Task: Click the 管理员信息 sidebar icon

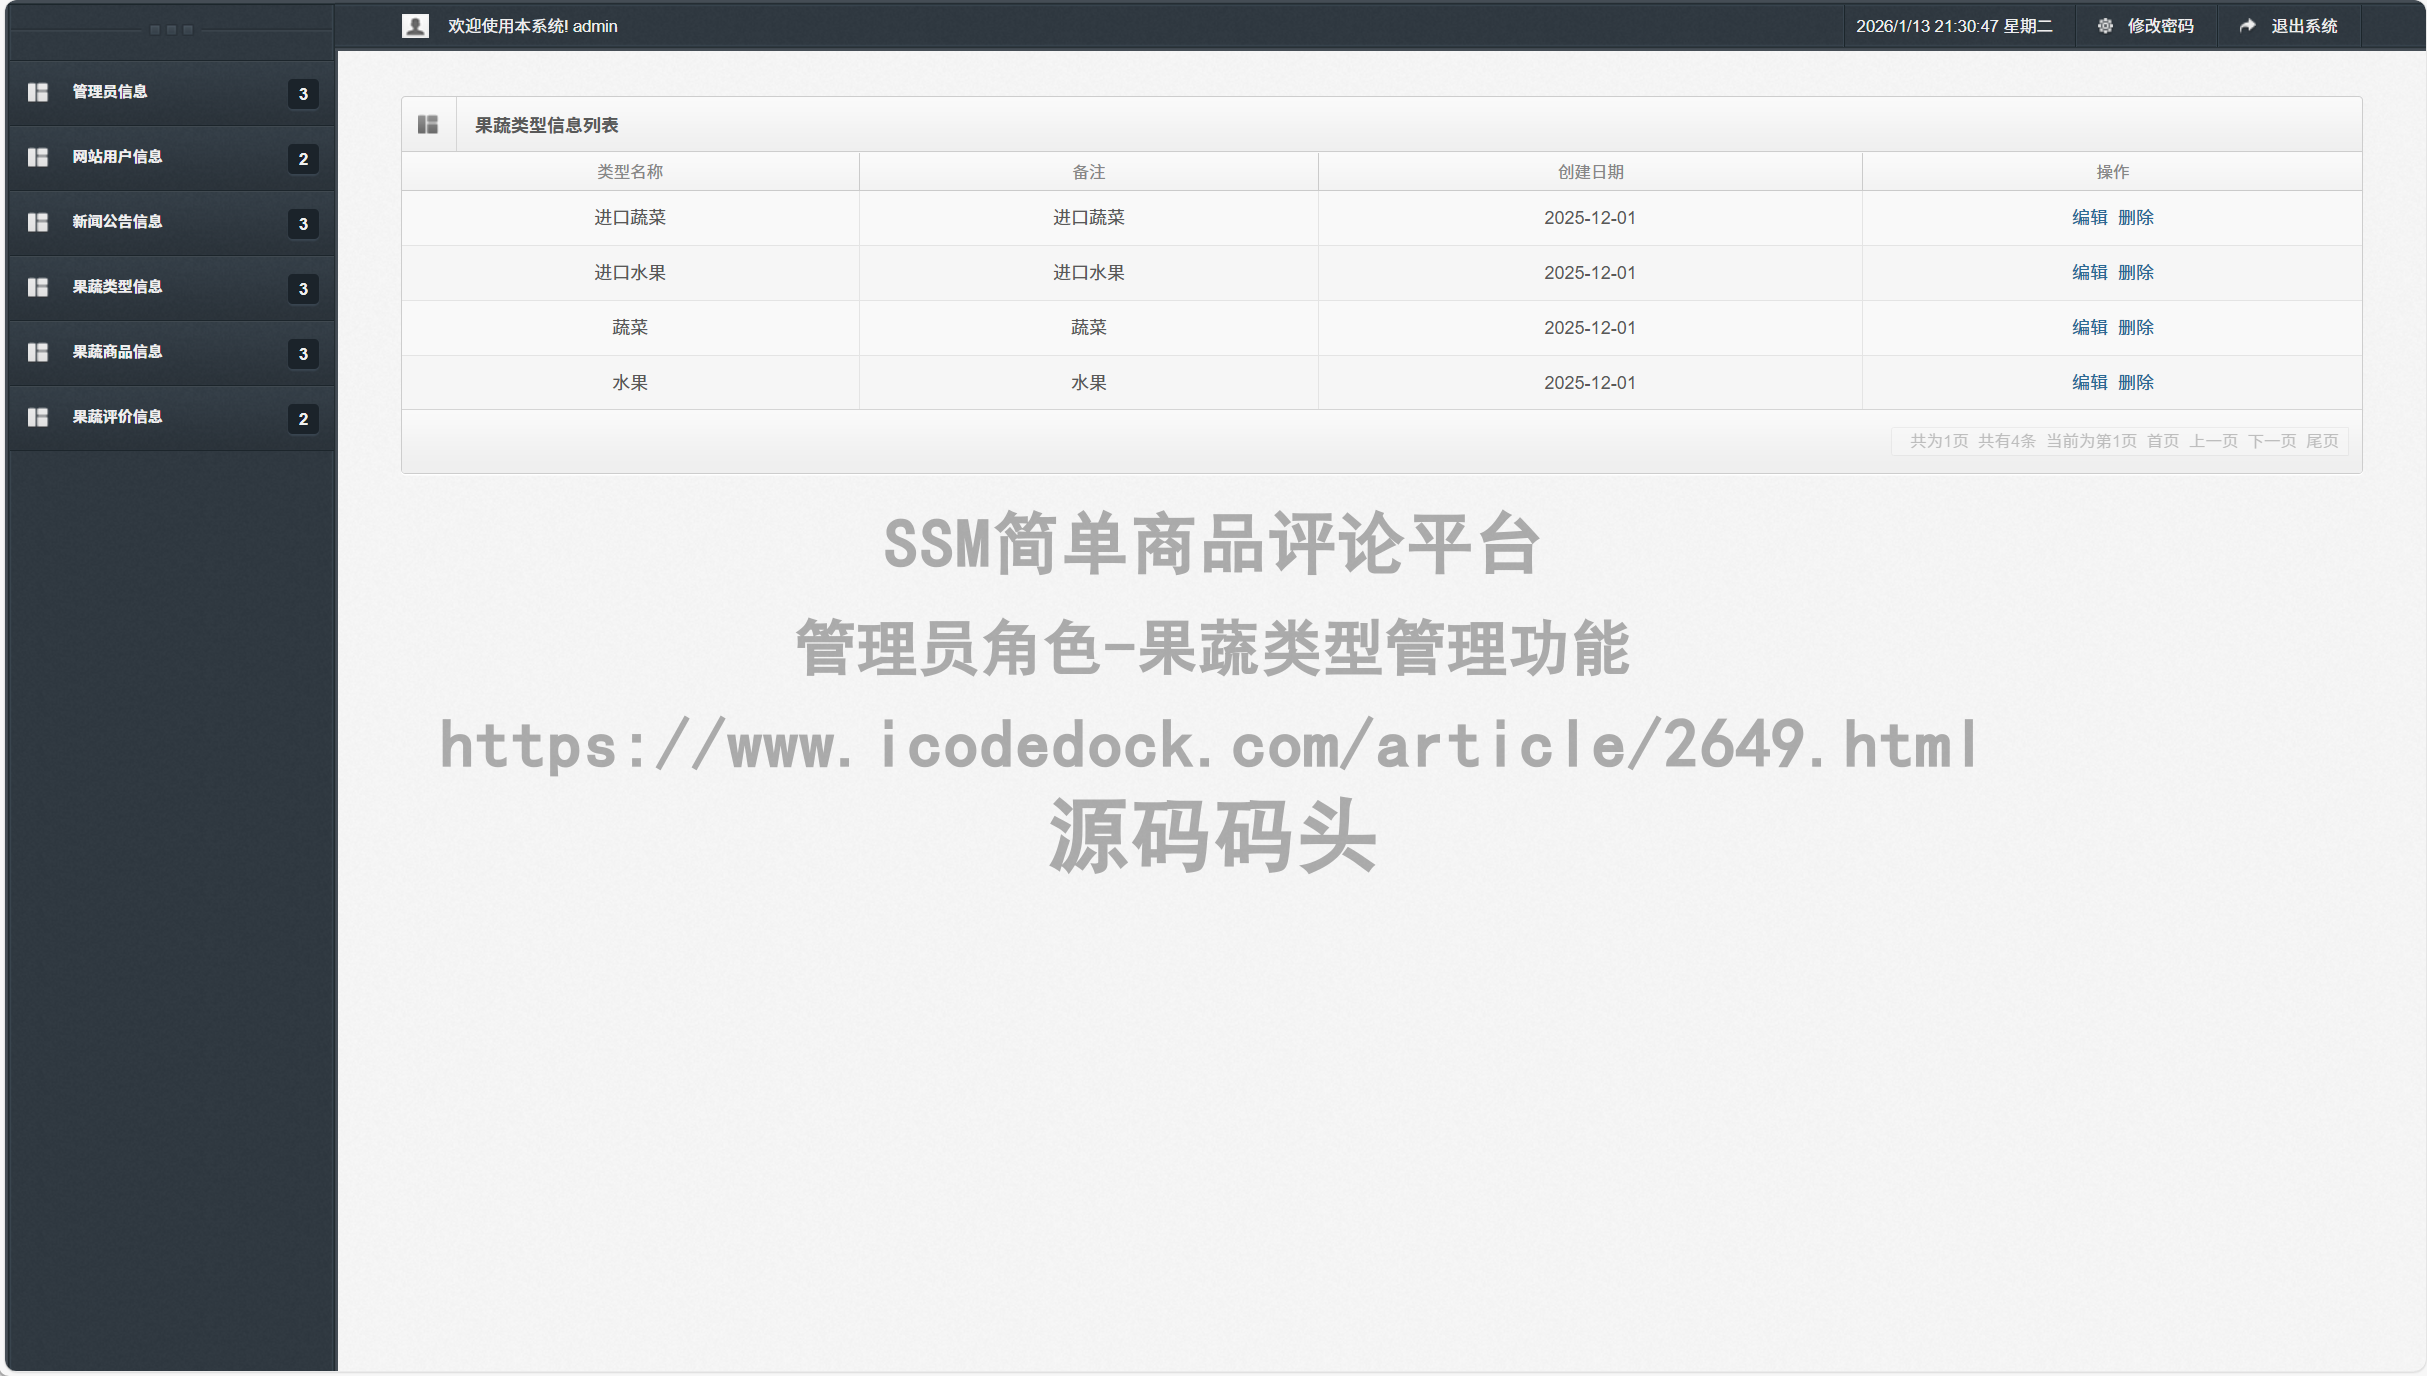Action: click(38, 92)
